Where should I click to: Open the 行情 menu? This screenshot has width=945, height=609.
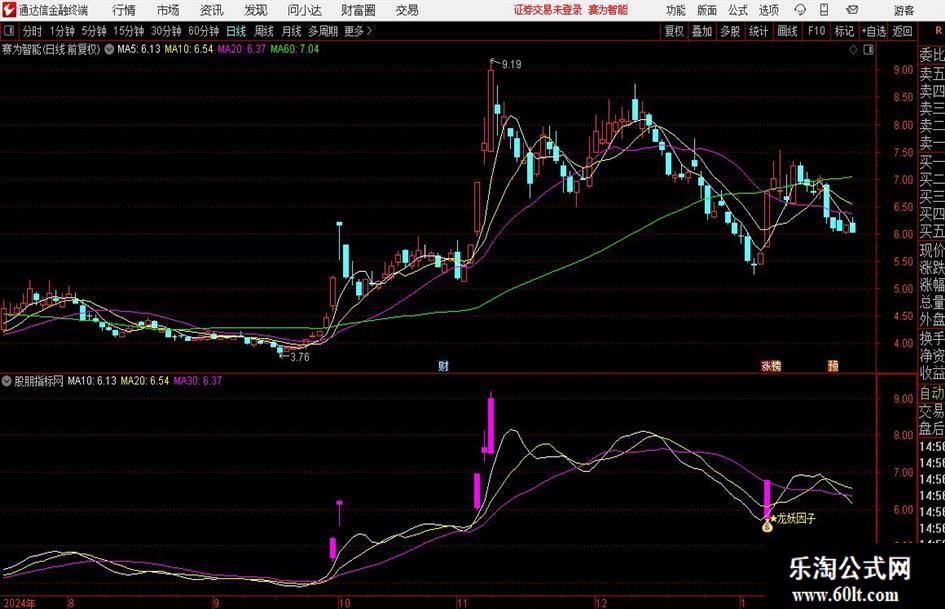click(124, 10)
